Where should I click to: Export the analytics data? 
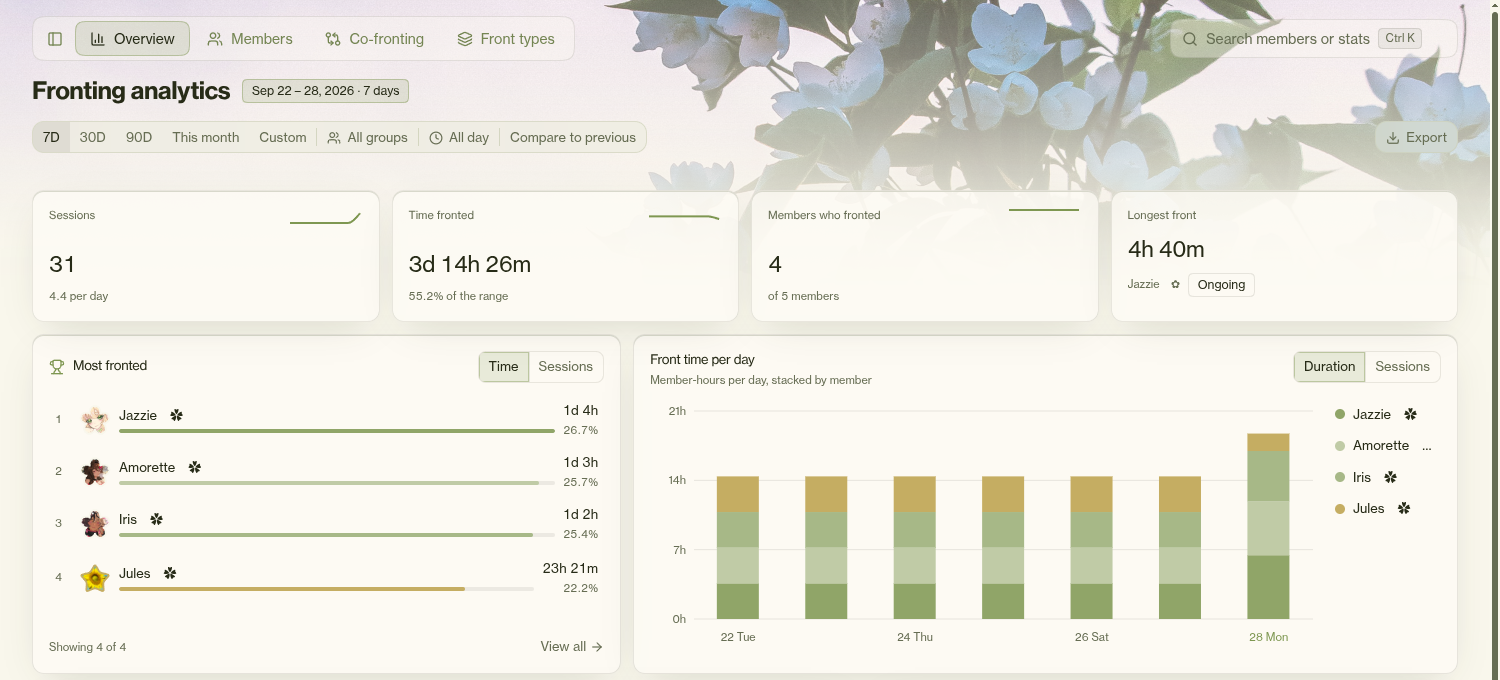click(1416, 137)
